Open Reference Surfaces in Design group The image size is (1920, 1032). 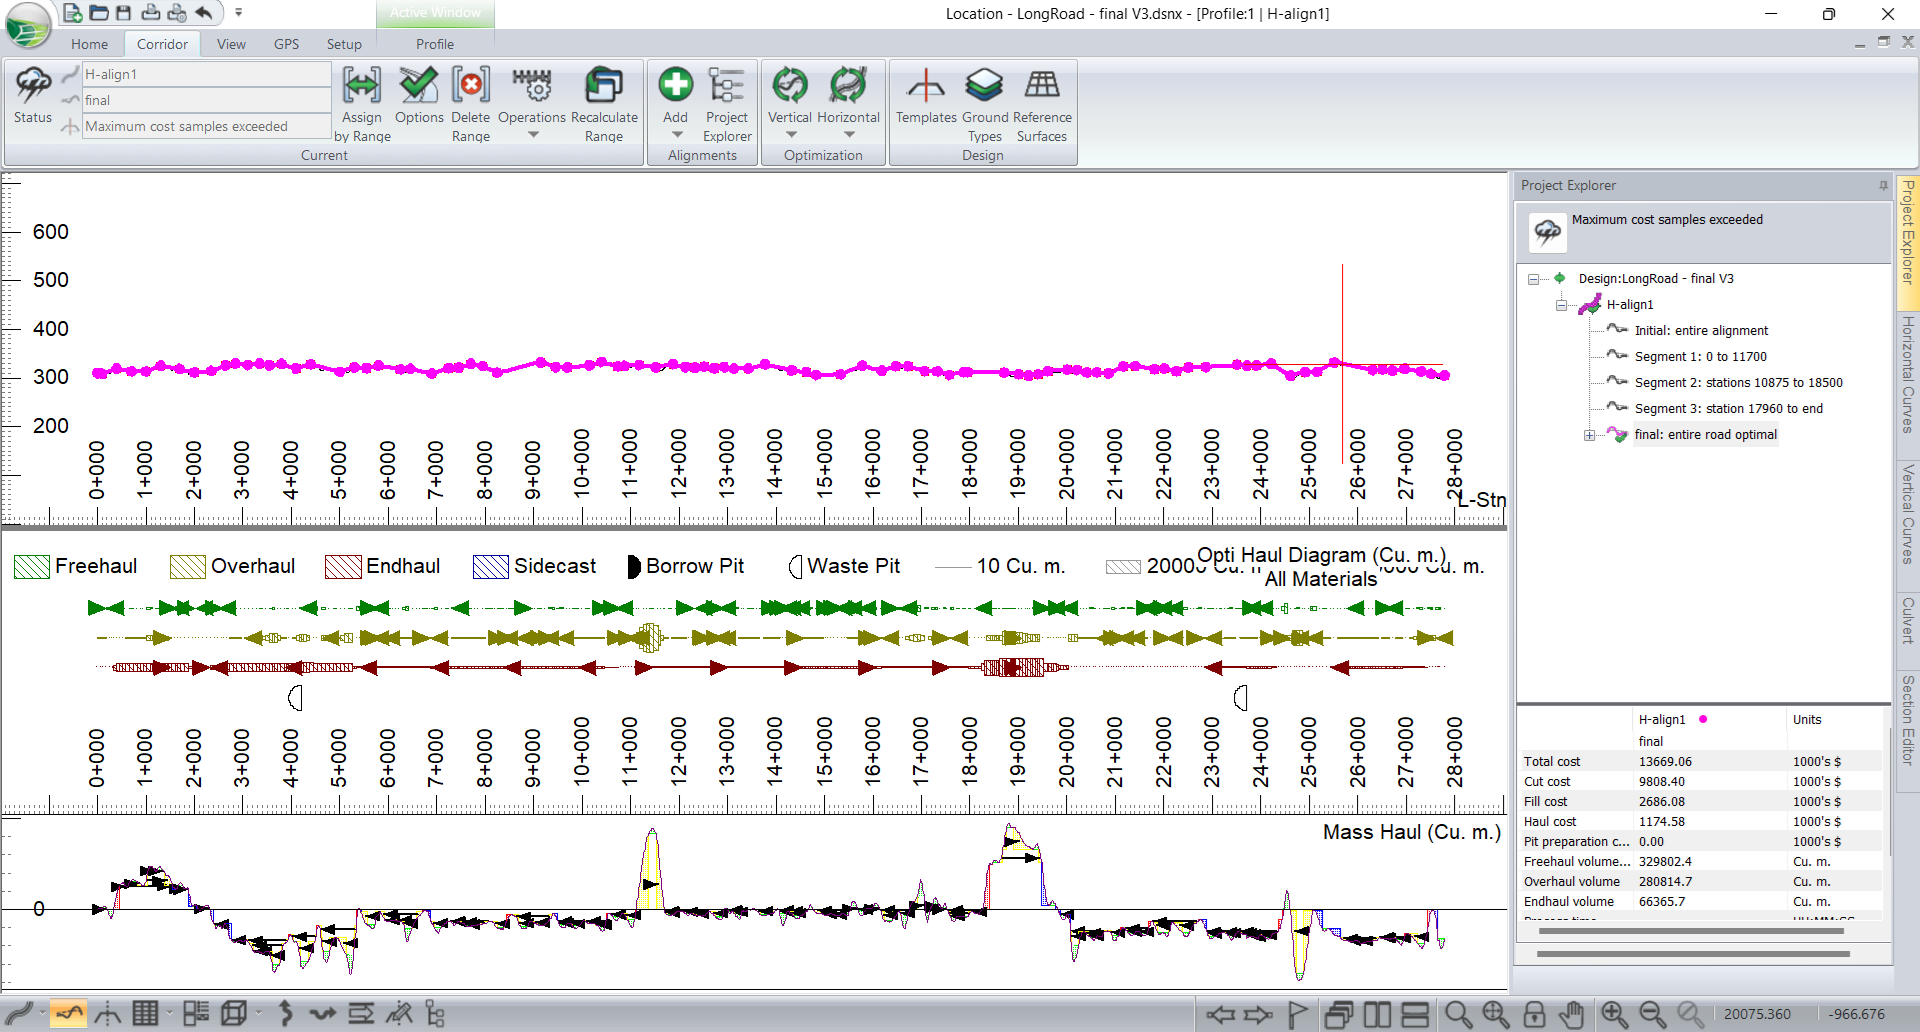[x=1042, y=105]
